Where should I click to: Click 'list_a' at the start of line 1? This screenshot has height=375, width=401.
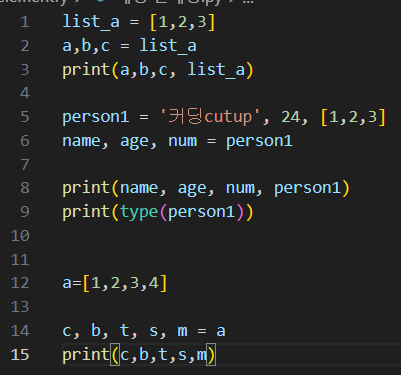click(x=91, y=22)
